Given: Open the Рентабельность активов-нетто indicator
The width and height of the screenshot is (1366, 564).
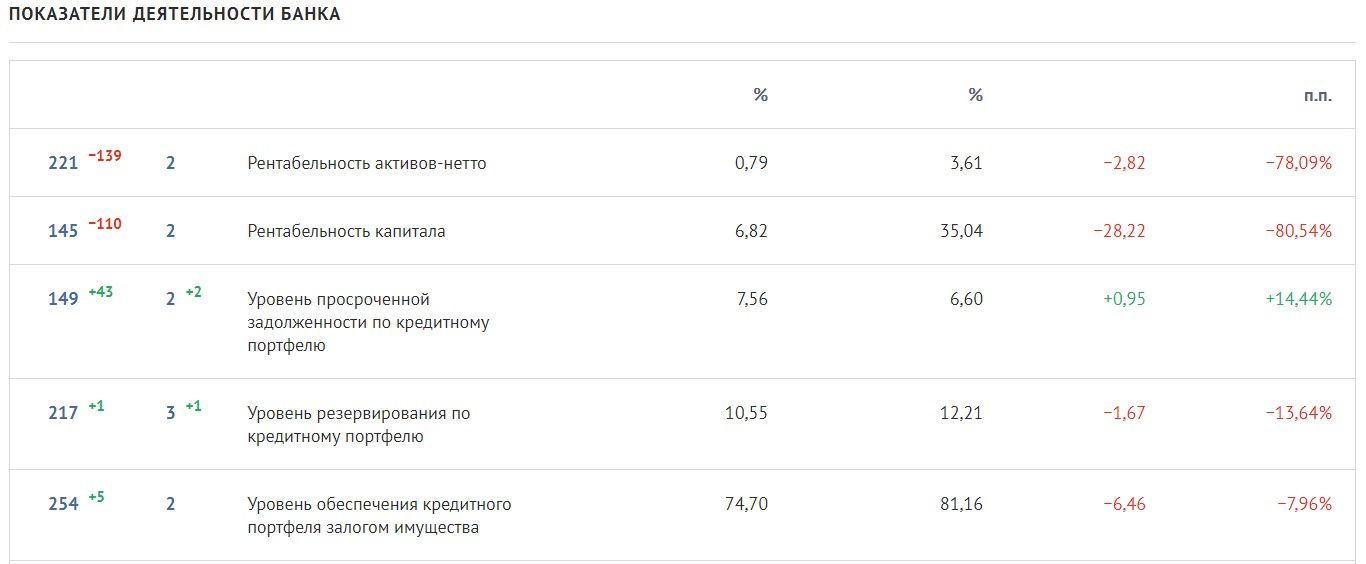Looking at the screenshot, I should point(367,163).
